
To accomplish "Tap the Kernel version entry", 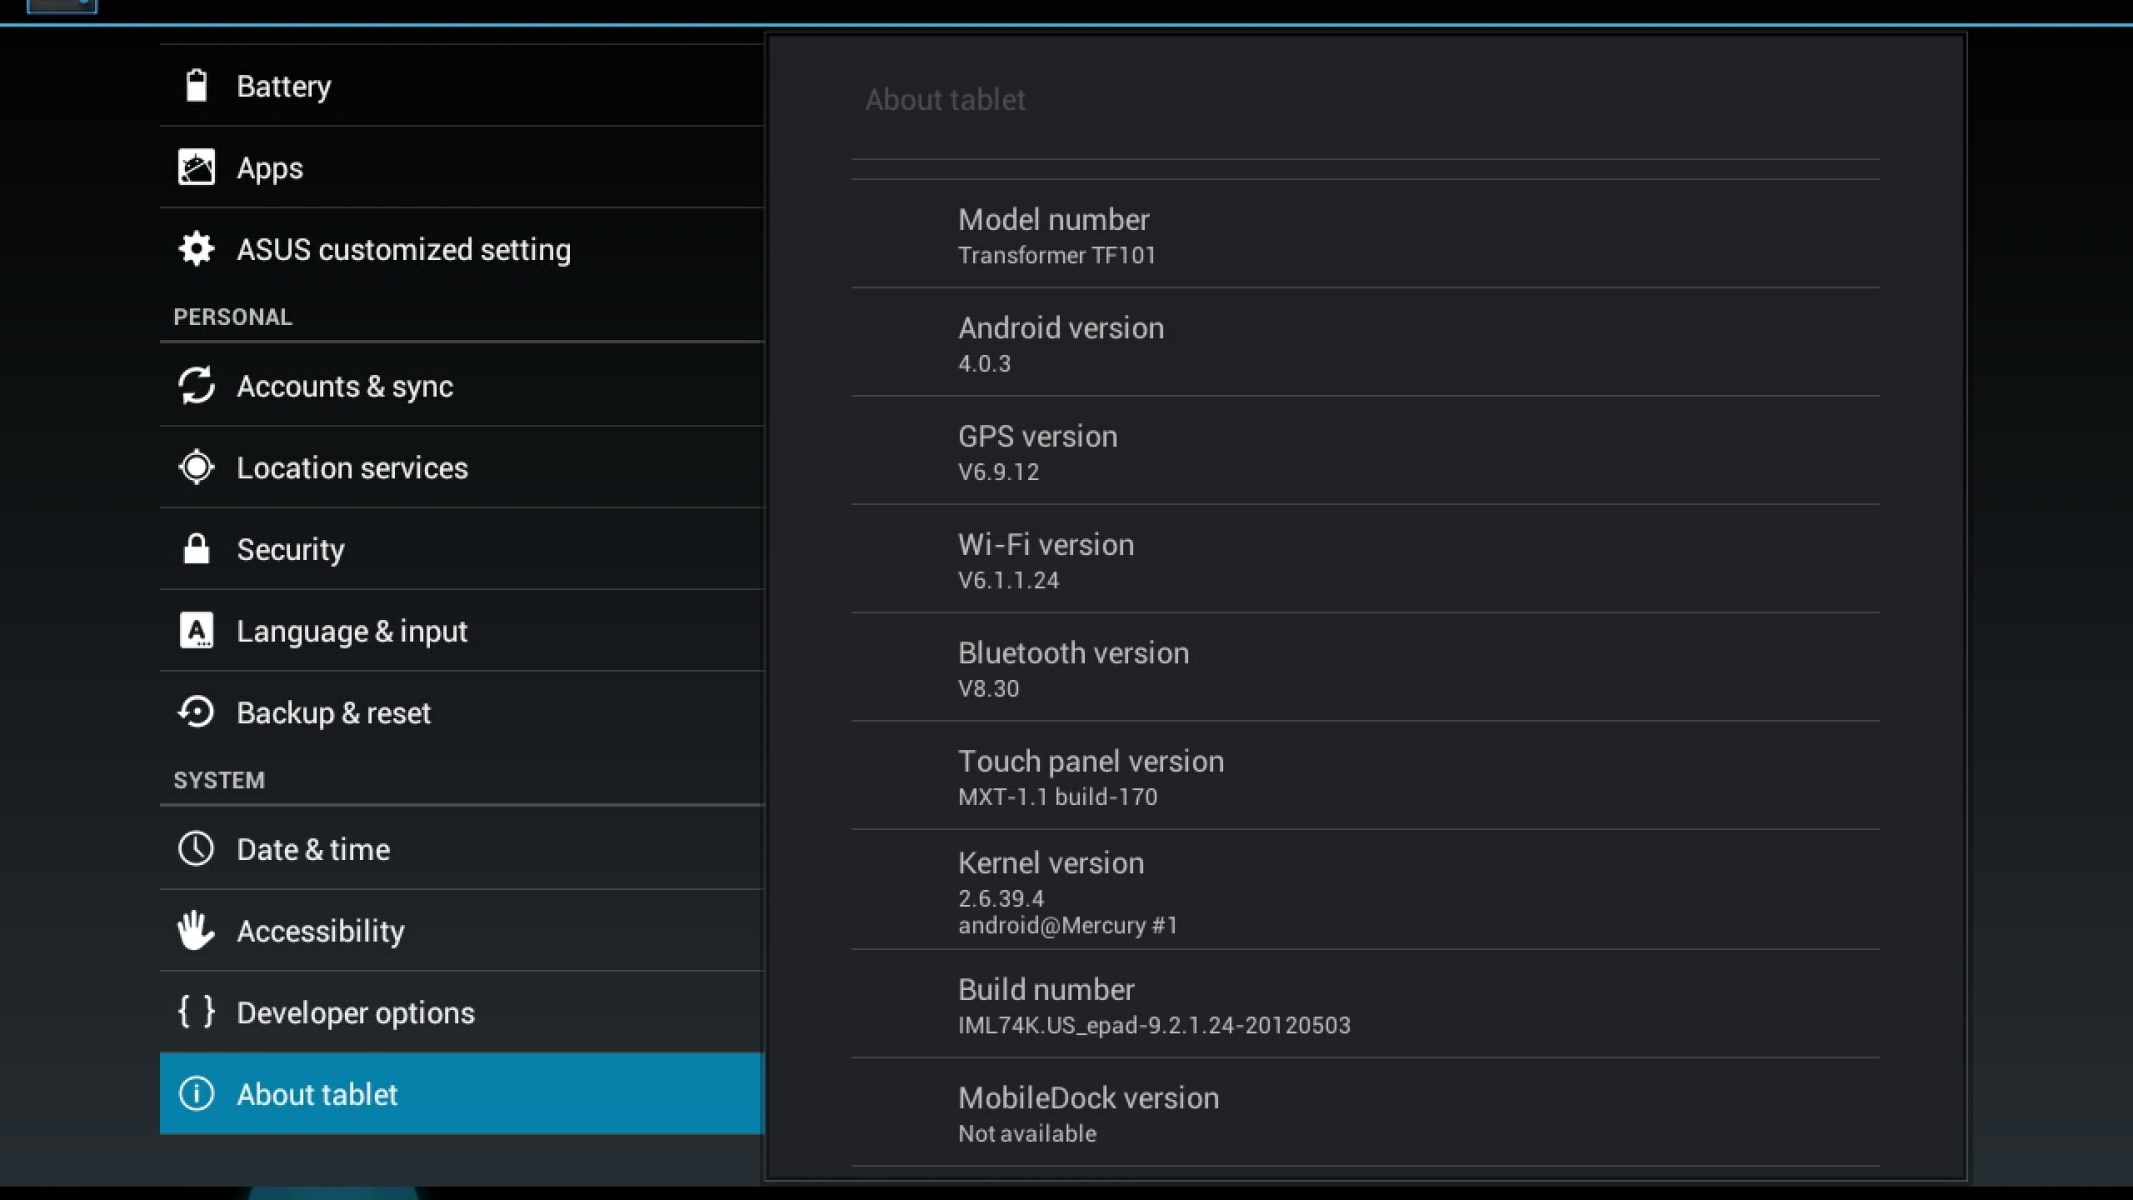I will pos(1364,891).
